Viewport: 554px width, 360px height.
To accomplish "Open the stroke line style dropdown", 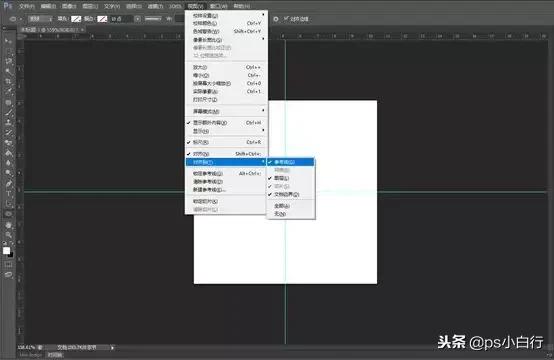I will pos(153,19).
